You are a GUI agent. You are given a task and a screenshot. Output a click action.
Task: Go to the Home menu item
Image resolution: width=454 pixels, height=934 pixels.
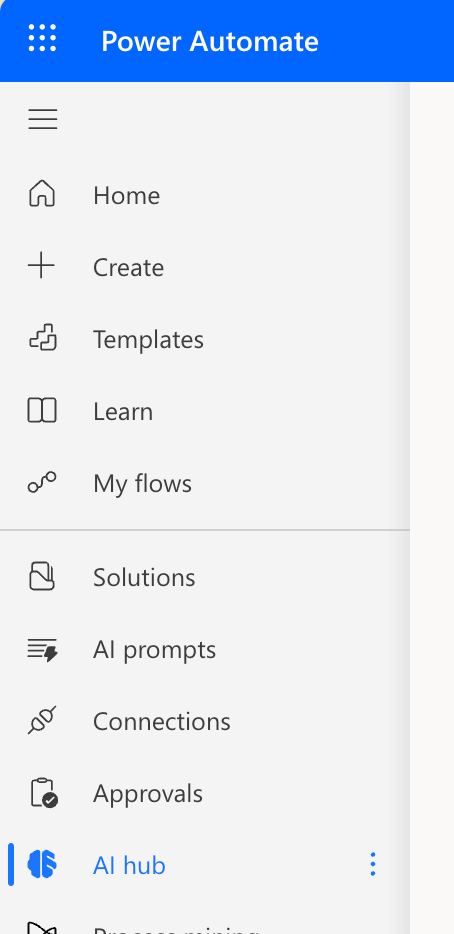(x=204, y=195)
